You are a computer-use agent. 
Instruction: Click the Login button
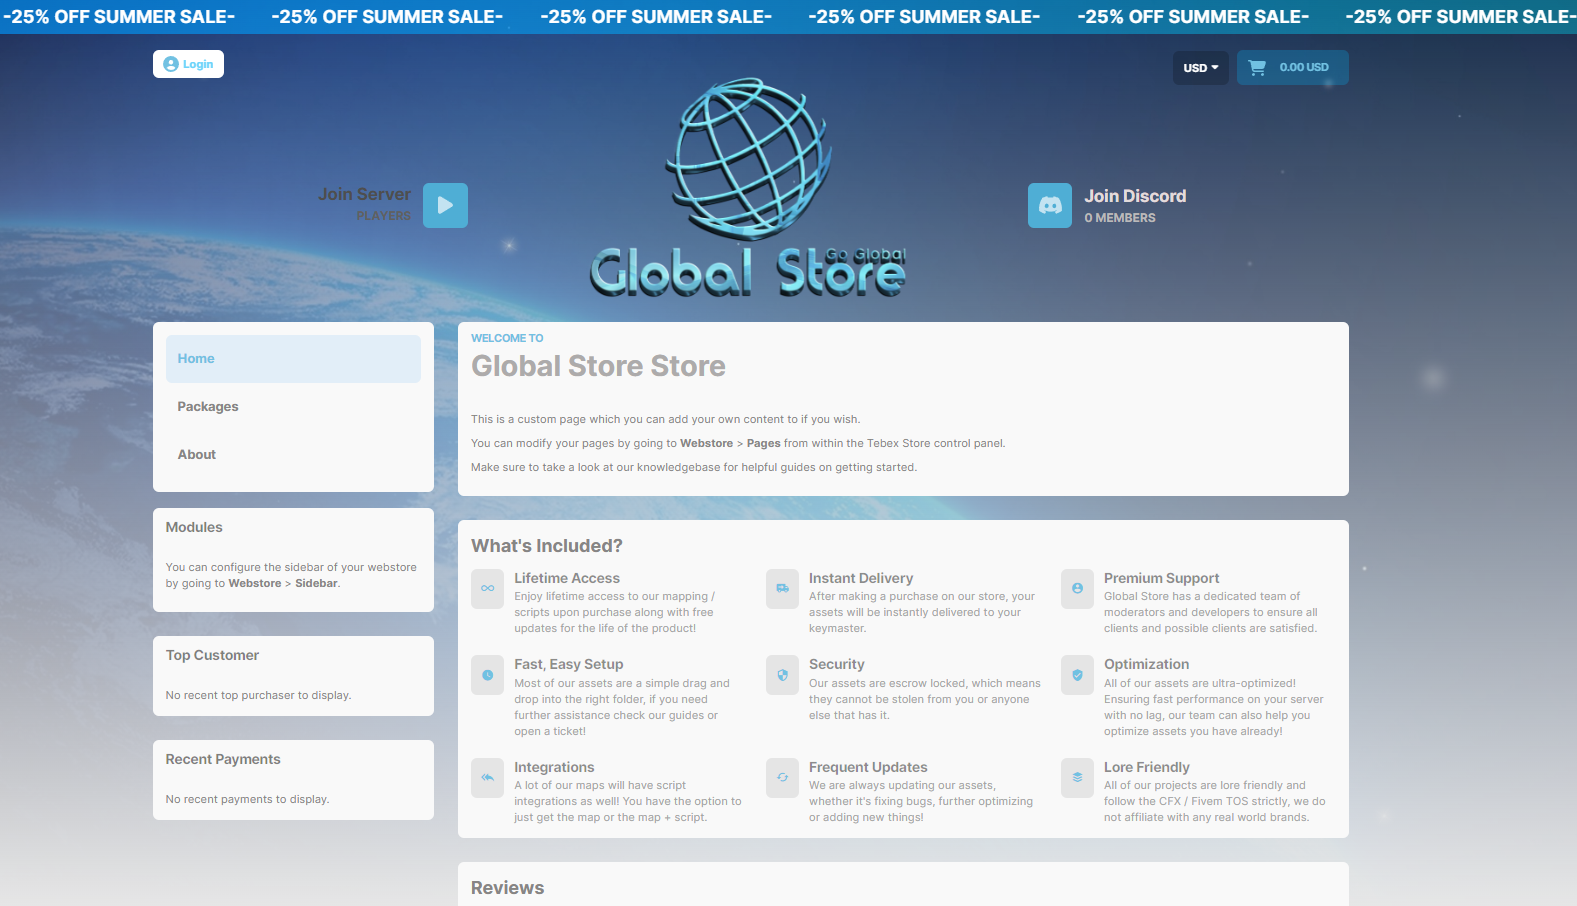point(188,64)
